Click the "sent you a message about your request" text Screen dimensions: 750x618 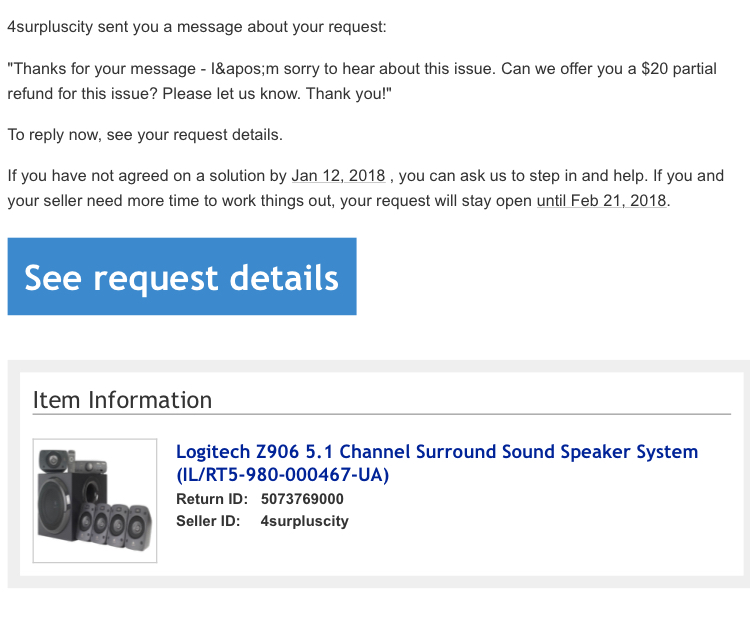[242, 25]
